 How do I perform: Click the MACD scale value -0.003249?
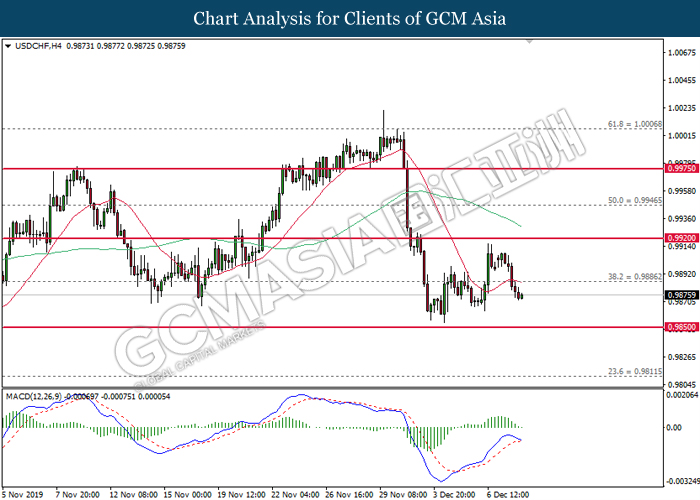683,481
